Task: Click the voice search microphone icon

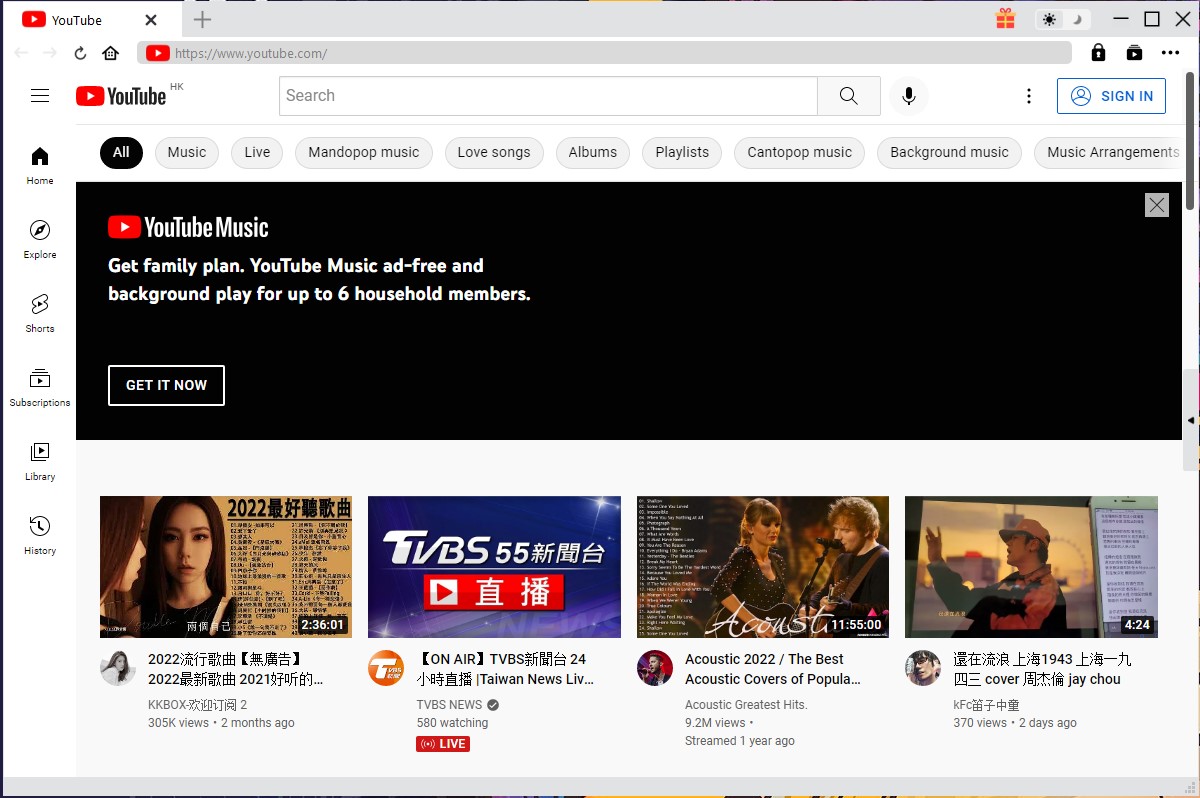Action: coord(908,96)
